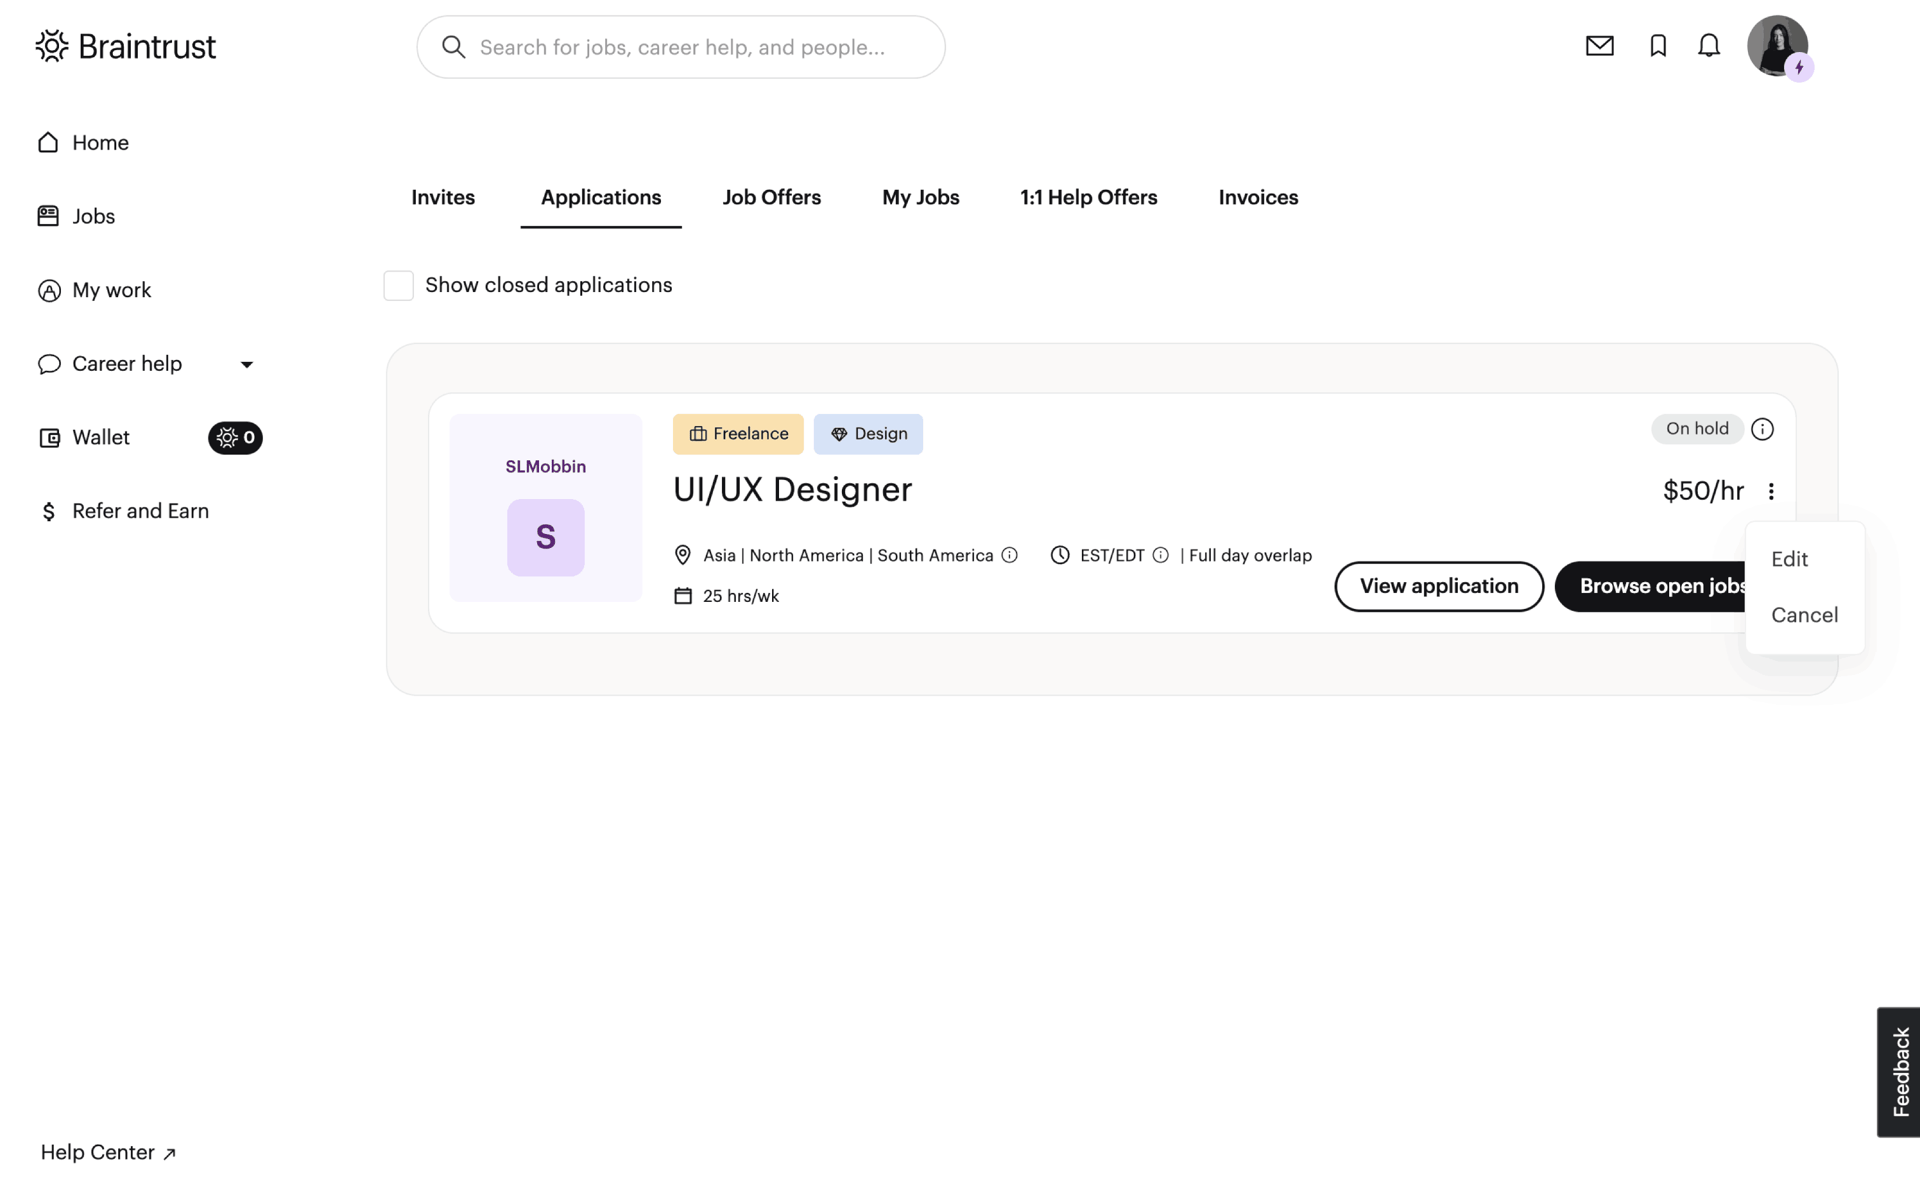Open notifications bell icon
This screenshot has width=1920, height=1200.
pyautogui.click(x=1709, y=46)
